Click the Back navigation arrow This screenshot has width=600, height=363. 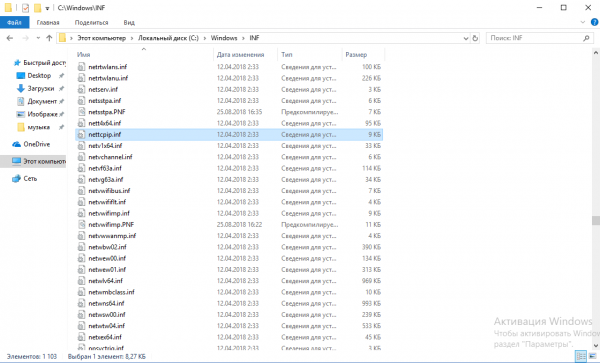(x=10, y=38)
